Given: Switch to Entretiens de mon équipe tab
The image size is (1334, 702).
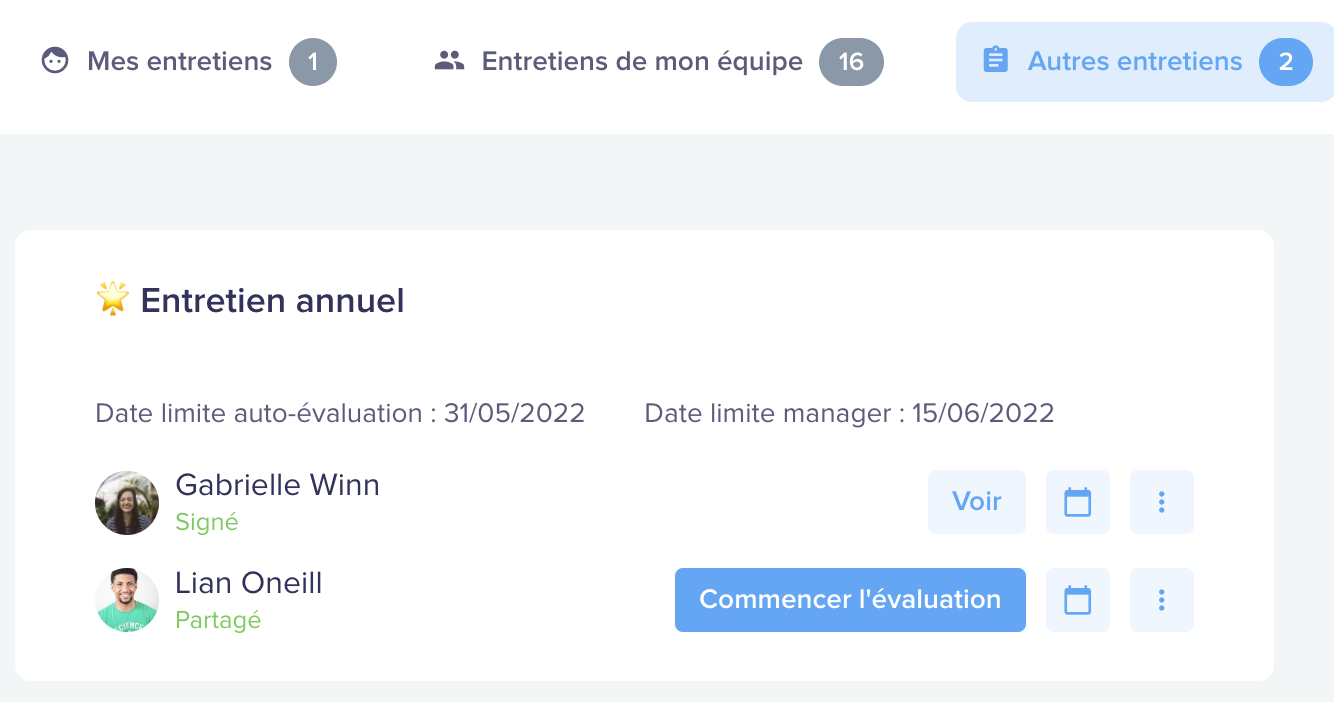Looking at the screenshot, I should [x=659, y=62].
